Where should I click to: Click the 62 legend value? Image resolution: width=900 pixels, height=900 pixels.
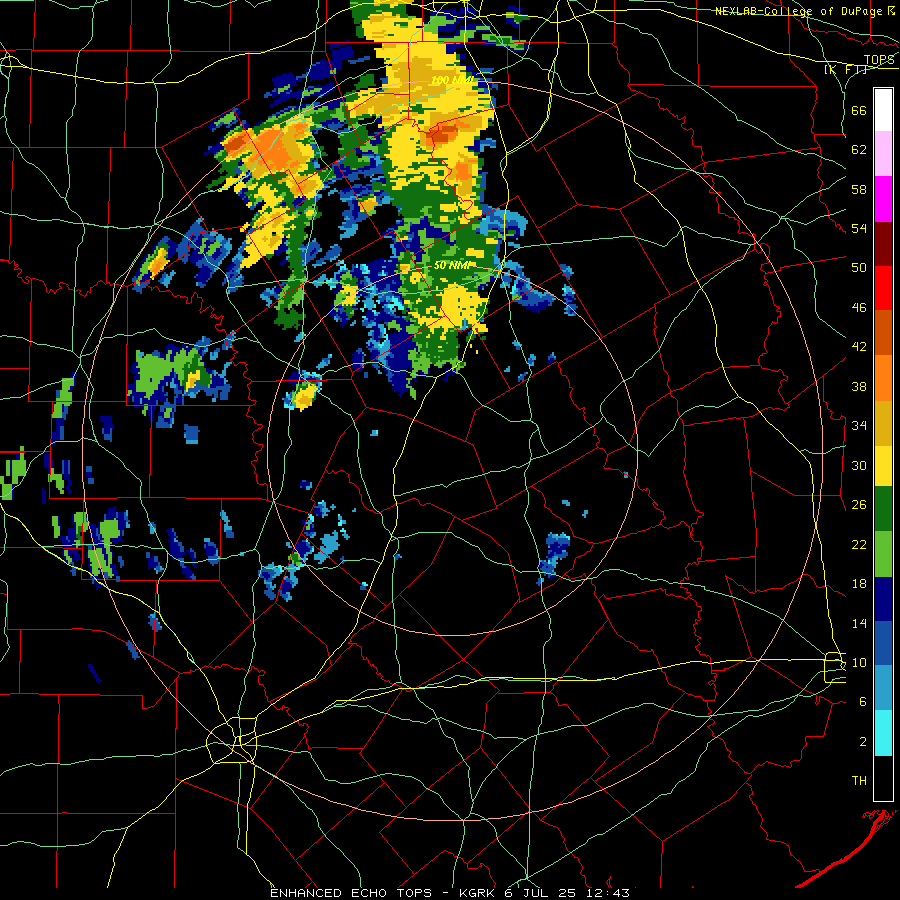tap(859, 150)
